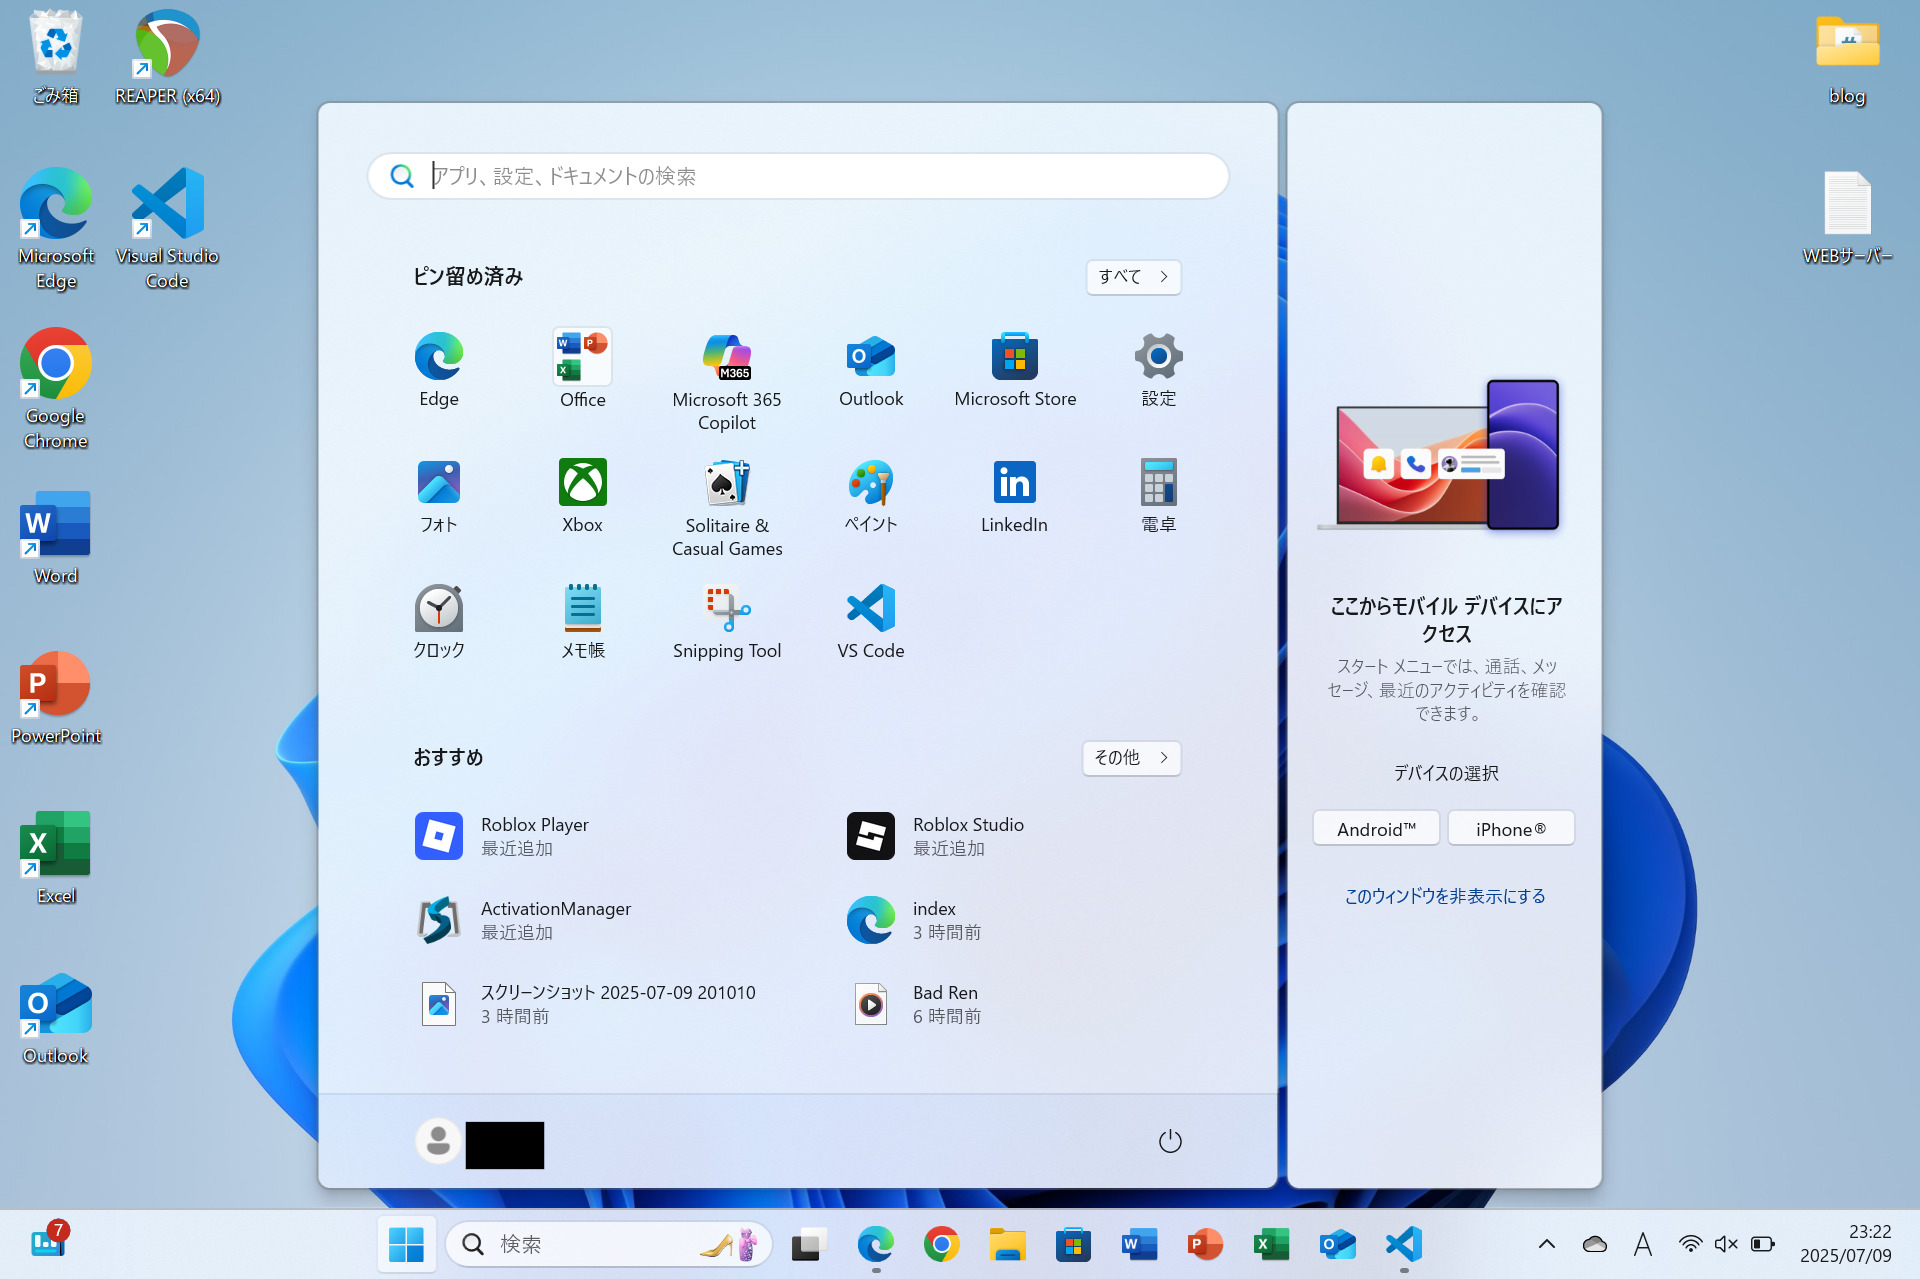Open the LinkedIn pinned app
Image resolution: width=1920 pixels, height=1279 pixels.
[x=1014, y=496]
